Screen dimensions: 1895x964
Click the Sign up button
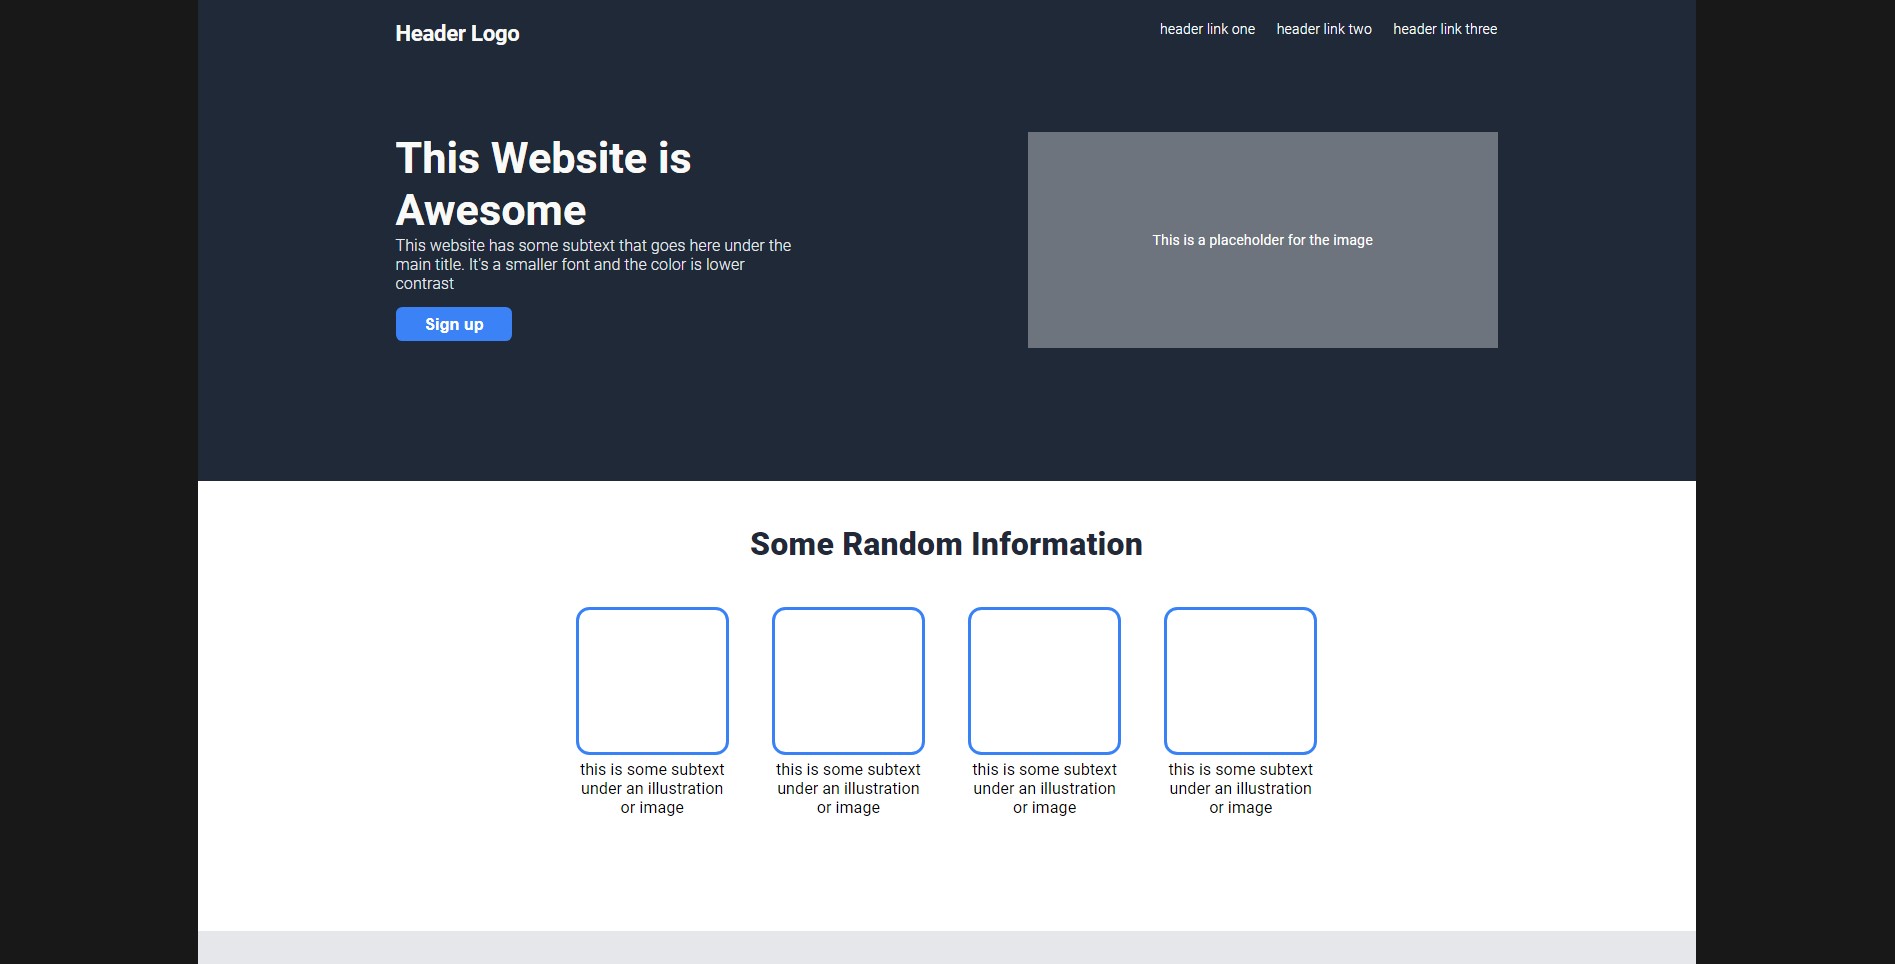click(453, 324)
